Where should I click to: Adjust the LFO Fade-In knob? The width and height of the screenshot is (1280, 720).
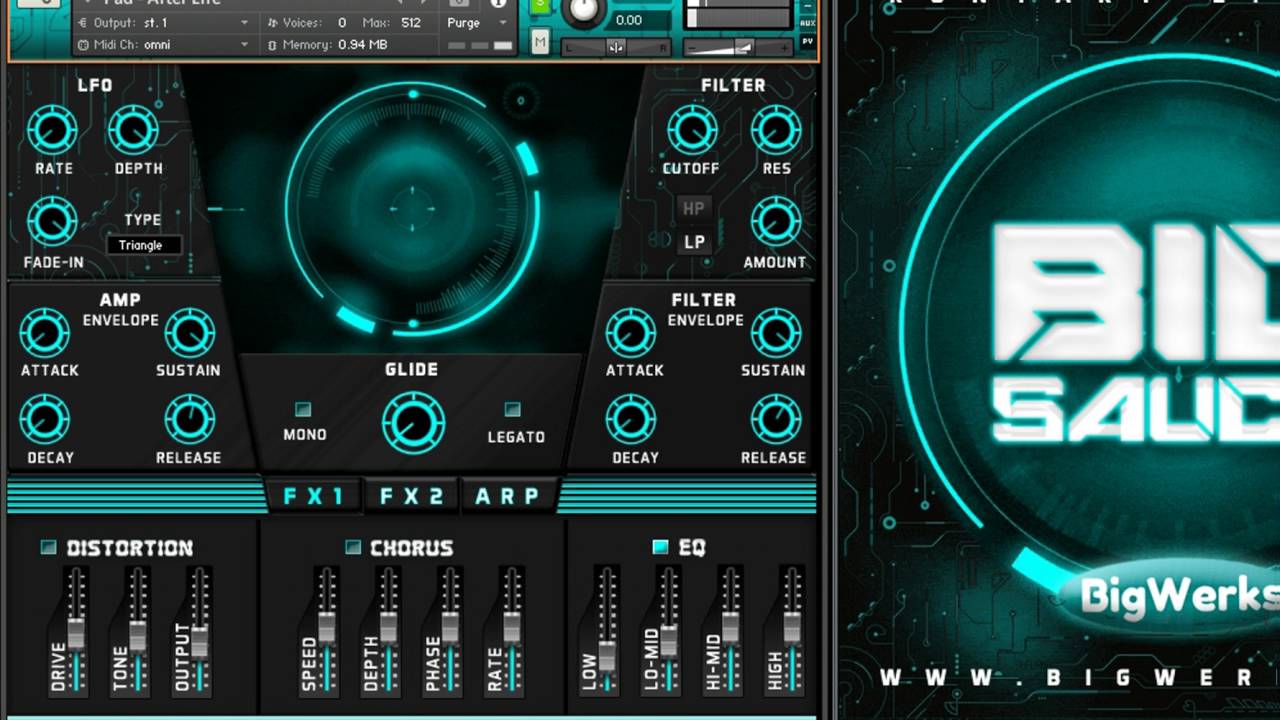pos(52,221)
